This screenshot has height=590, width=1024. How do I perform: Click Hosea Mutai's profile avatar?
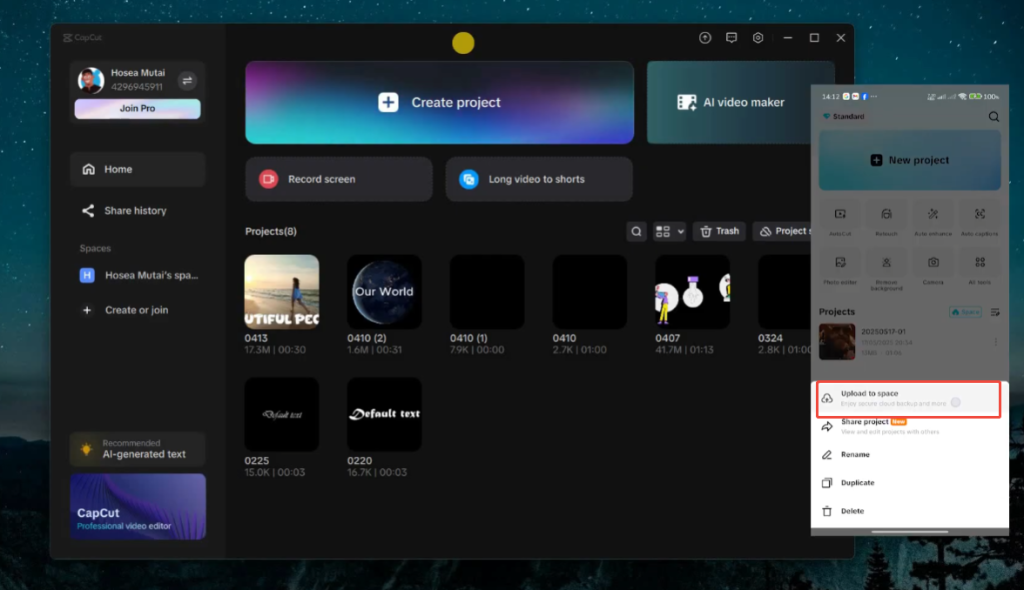[x=91, y=80]
